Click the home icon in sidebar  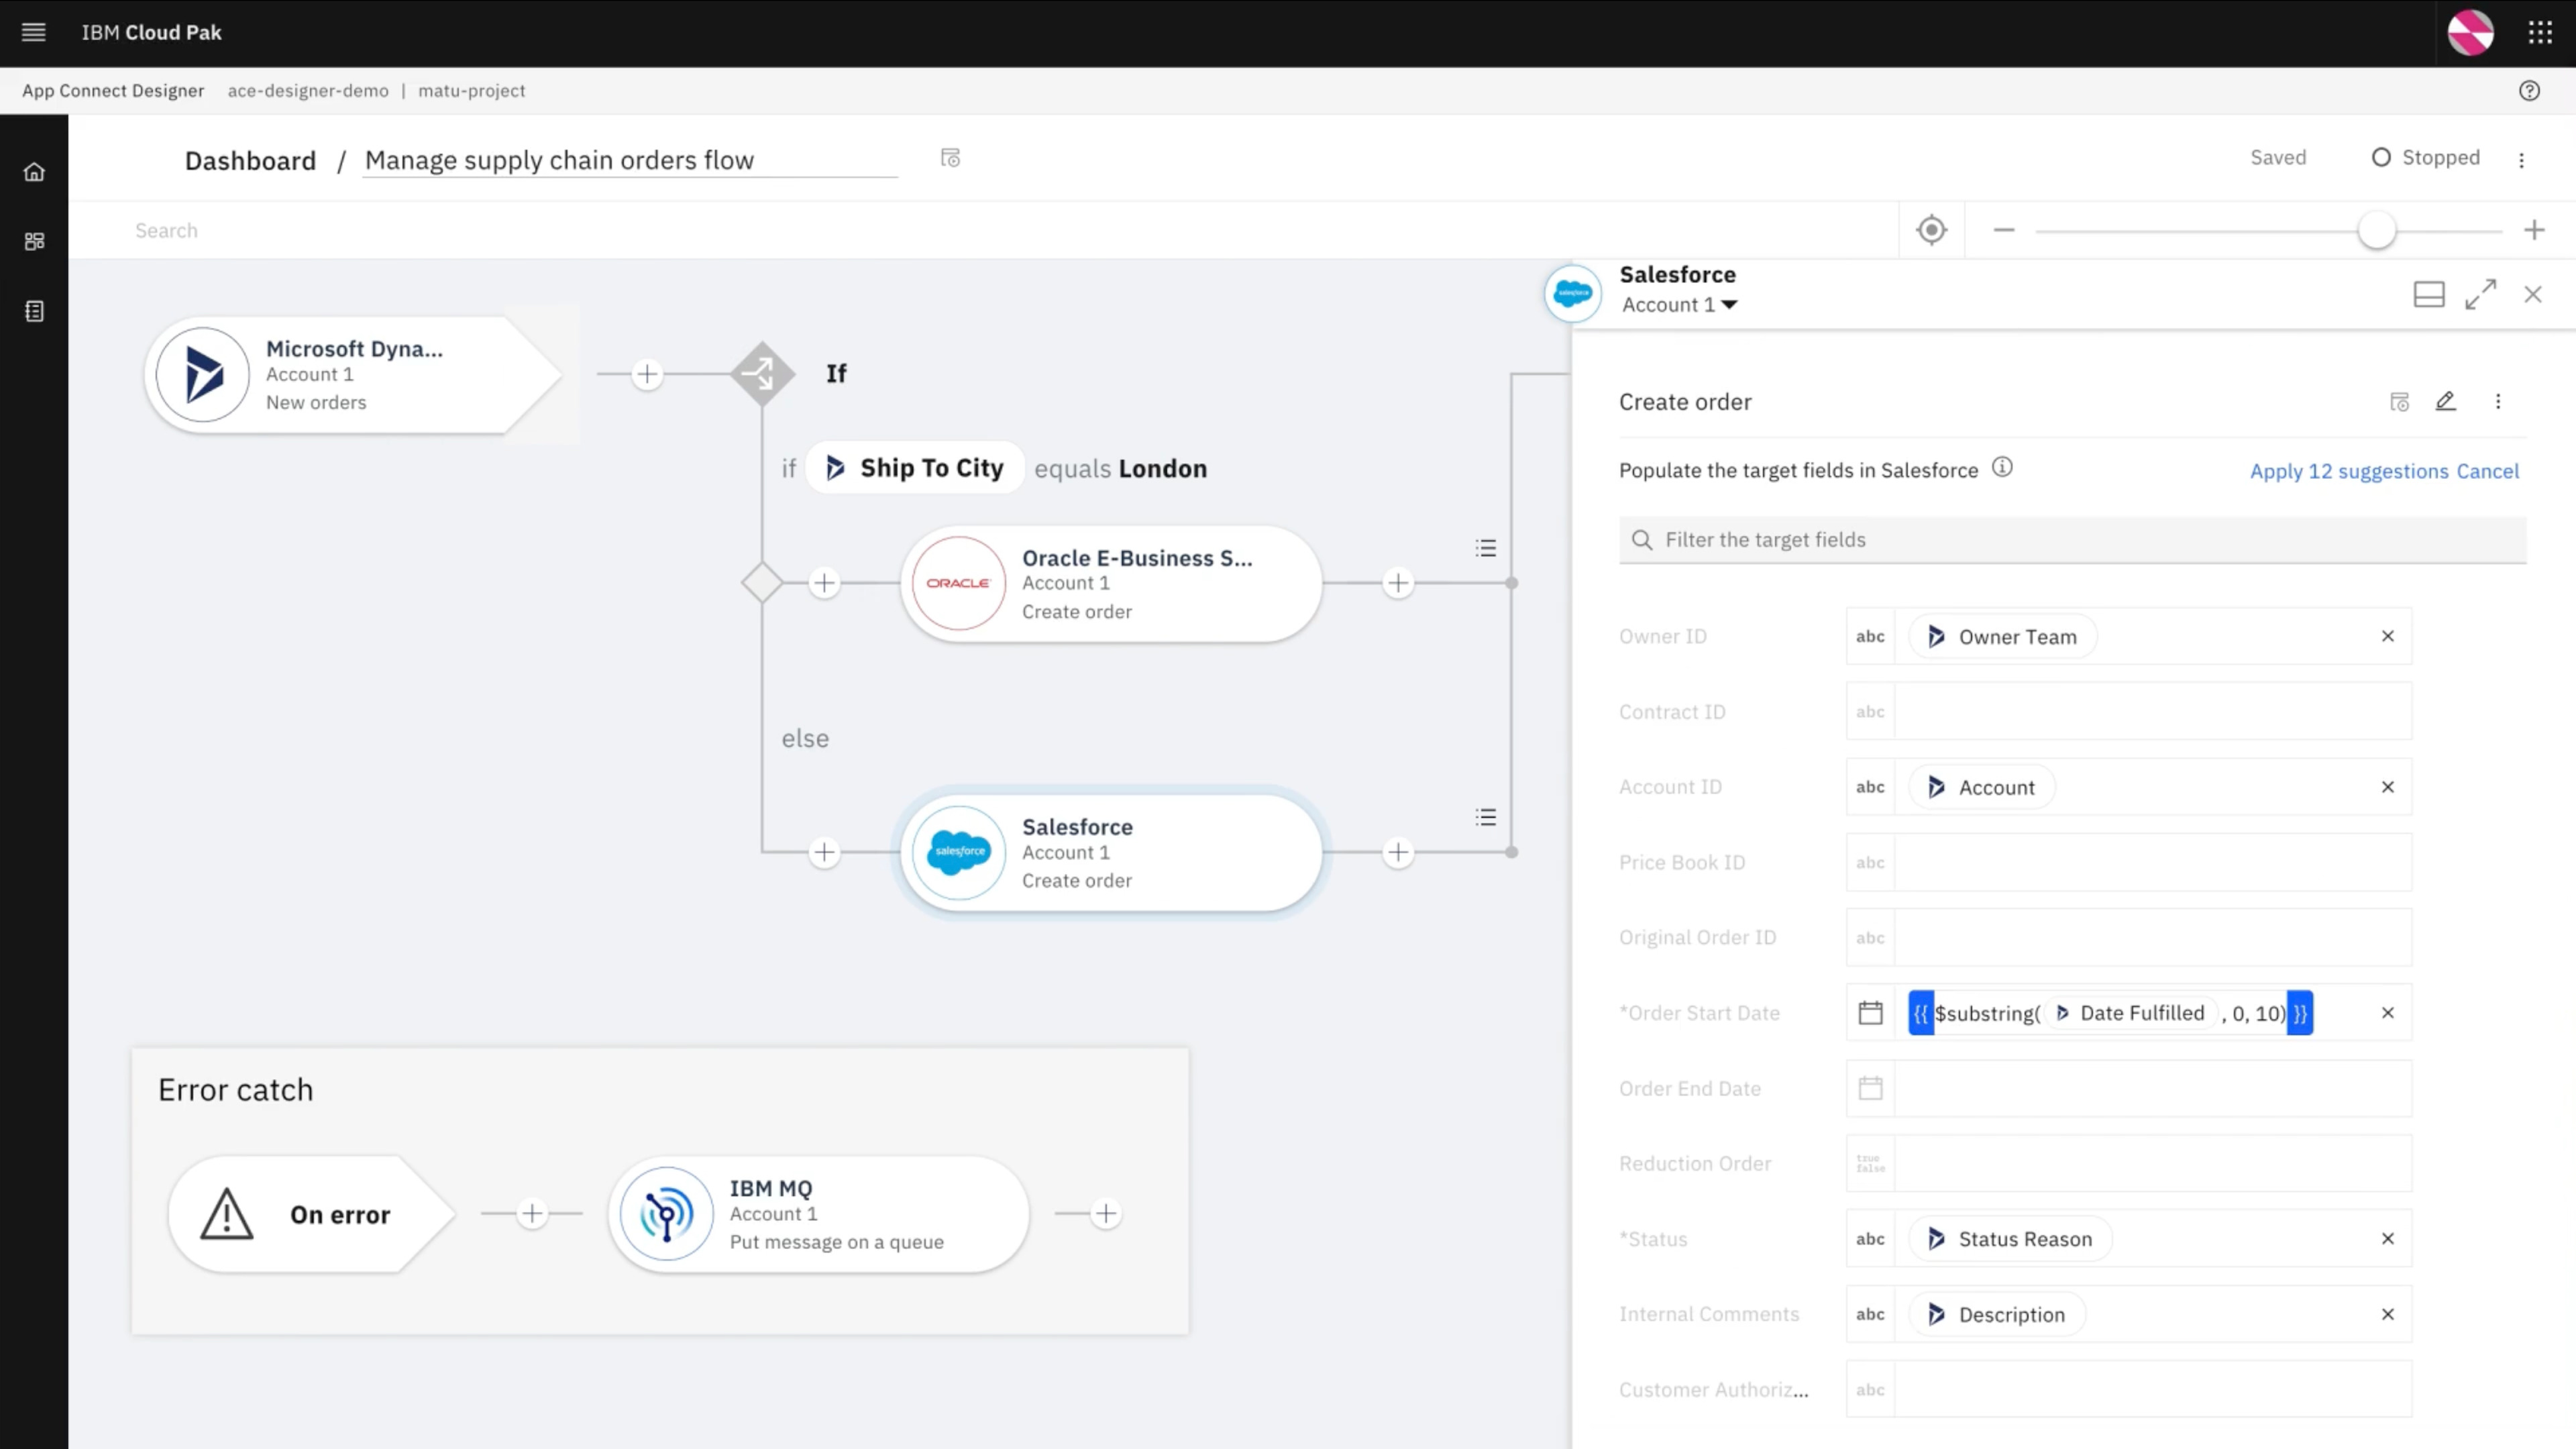(x=34, y=172)
